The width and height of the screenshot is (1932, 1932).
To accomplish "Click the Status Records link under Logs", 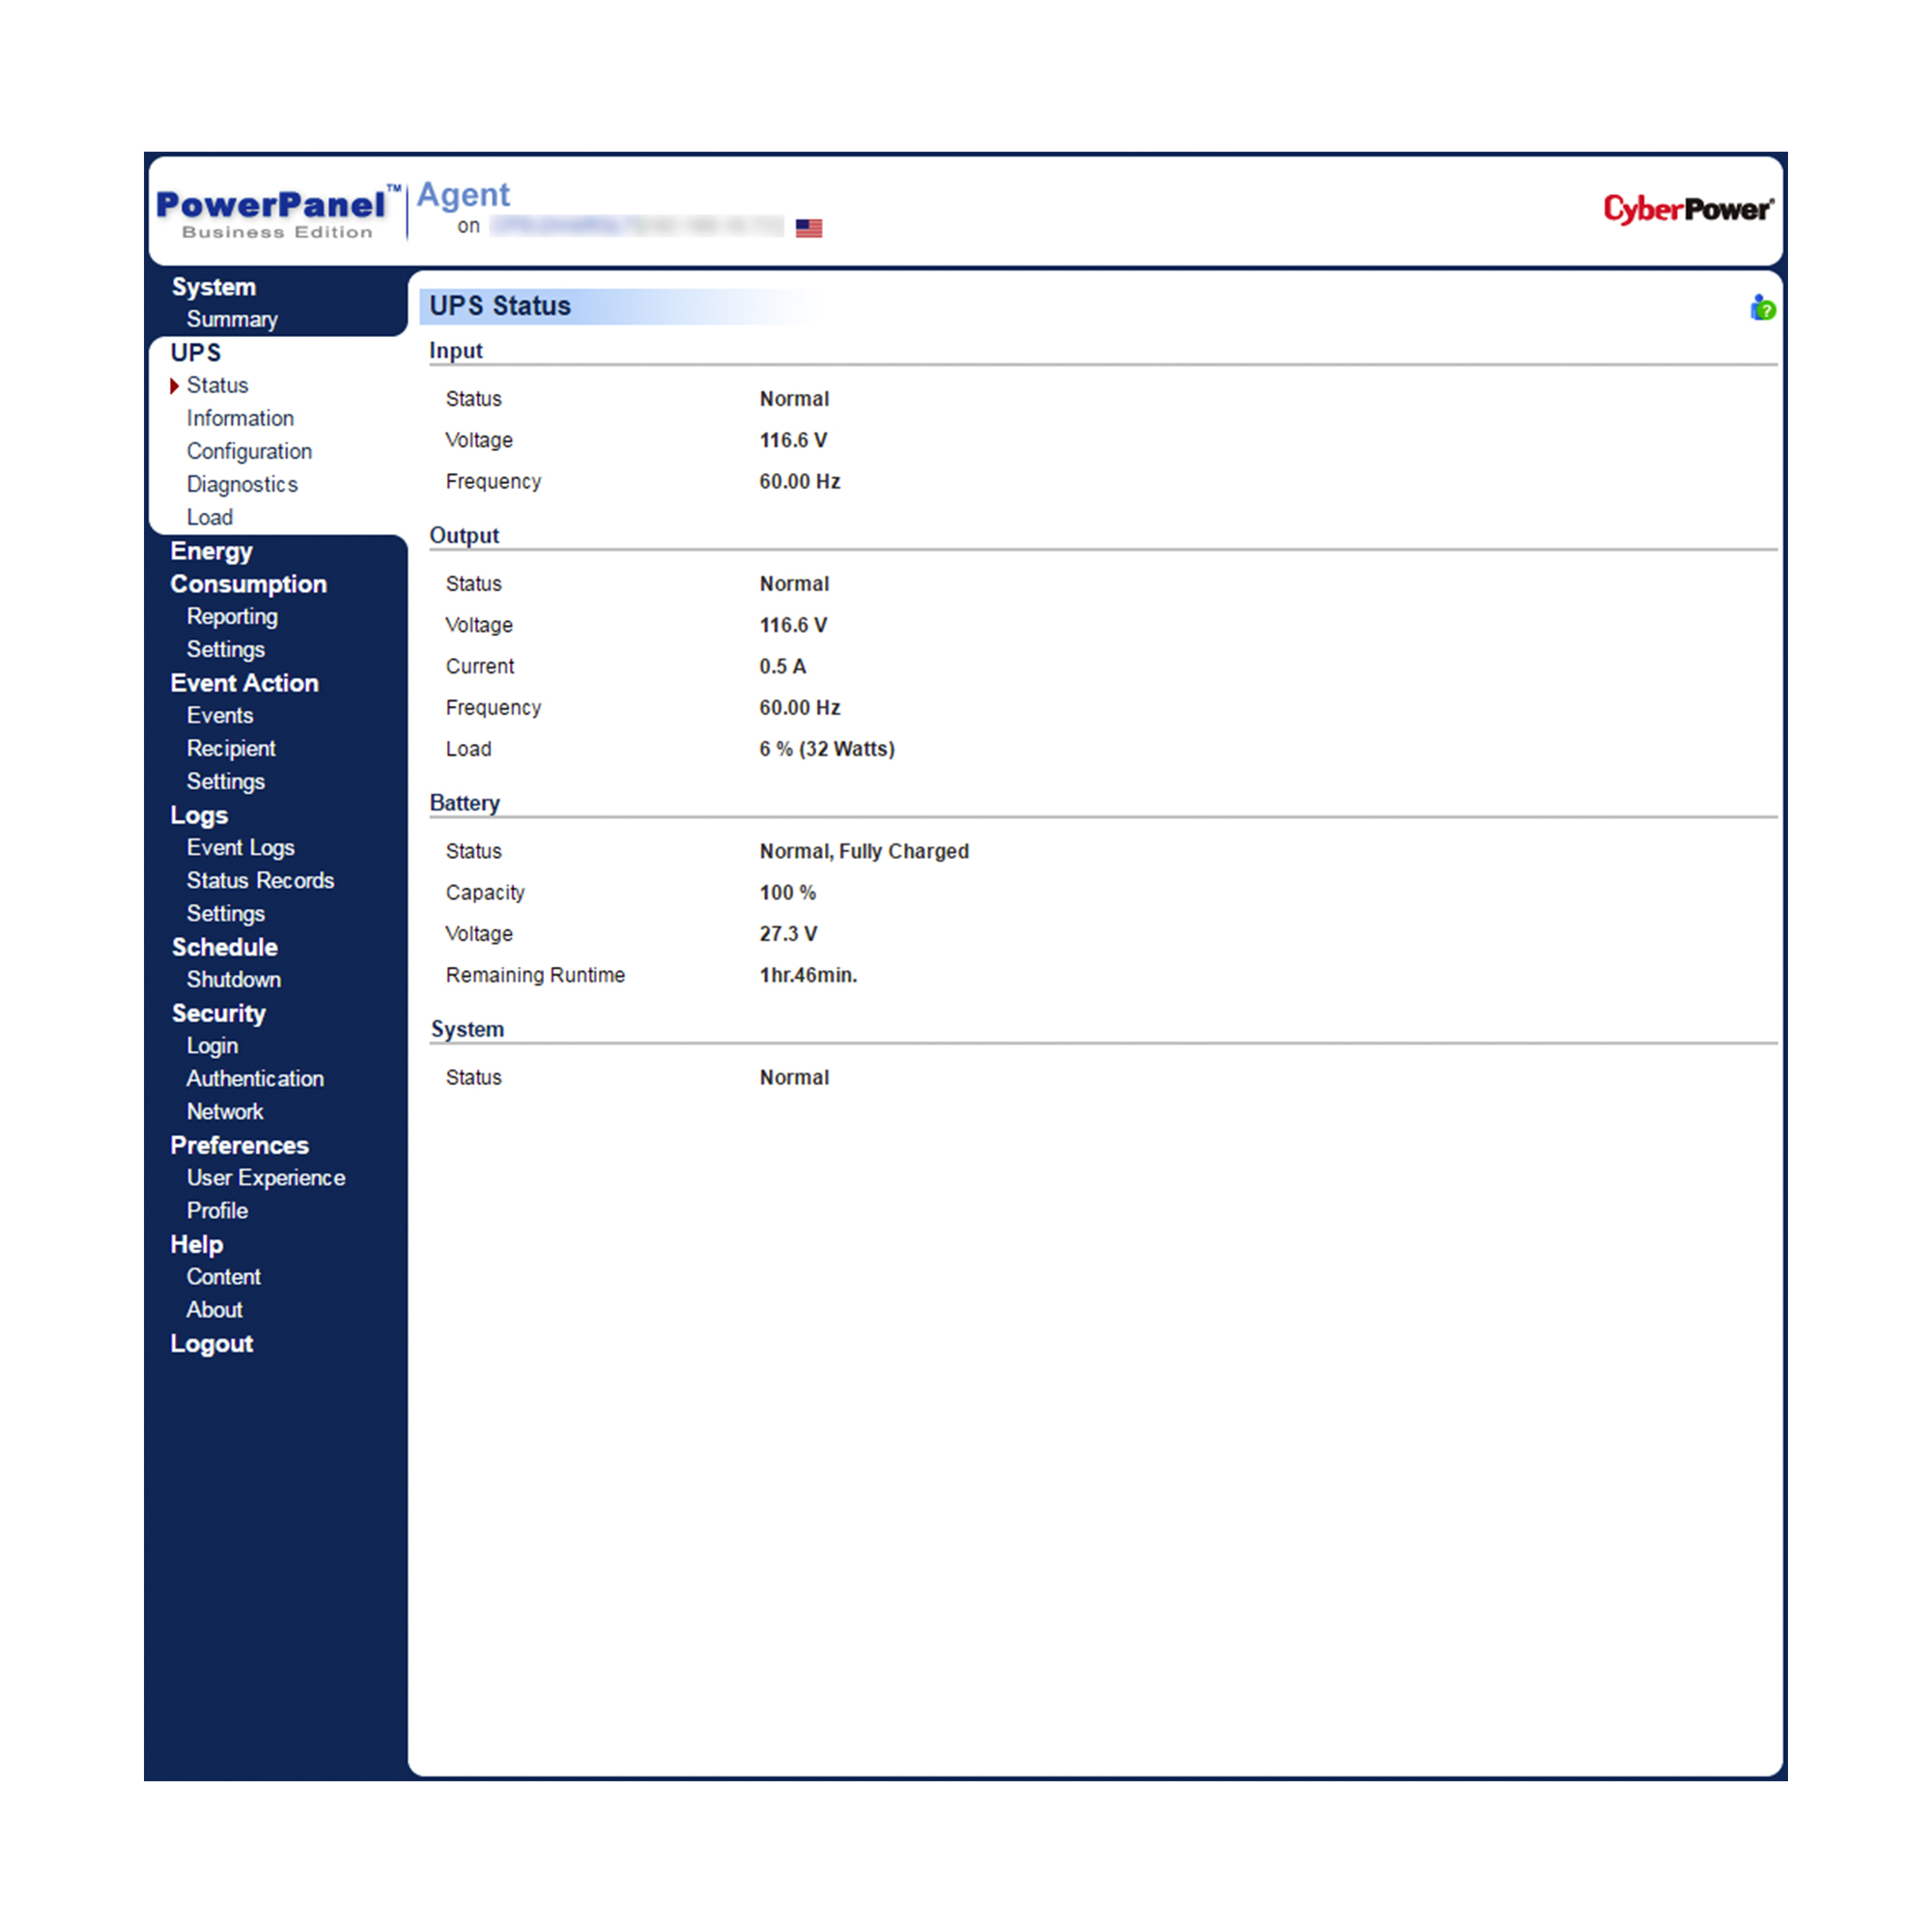I will click(262, 881).
